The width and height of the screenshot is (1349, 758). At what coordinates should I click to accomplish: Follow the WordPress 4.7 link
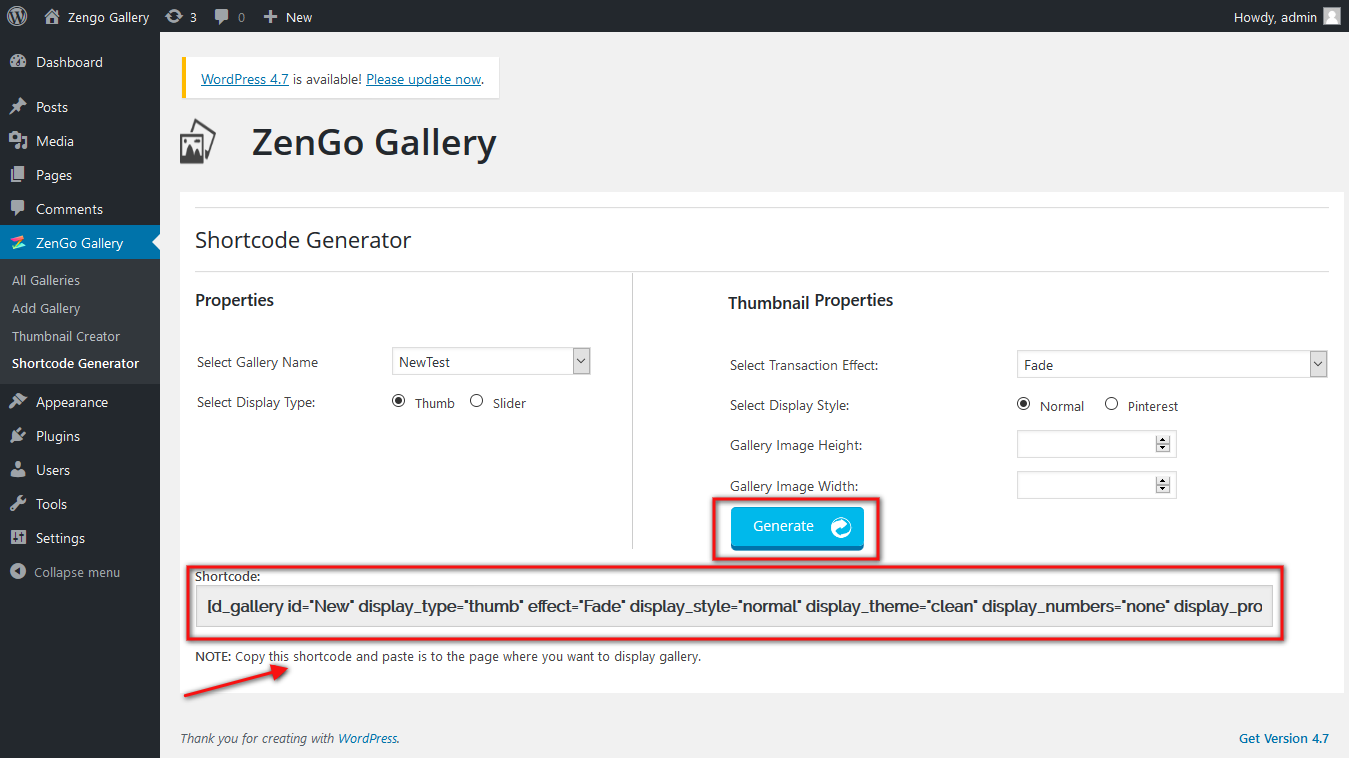point(245,79)
